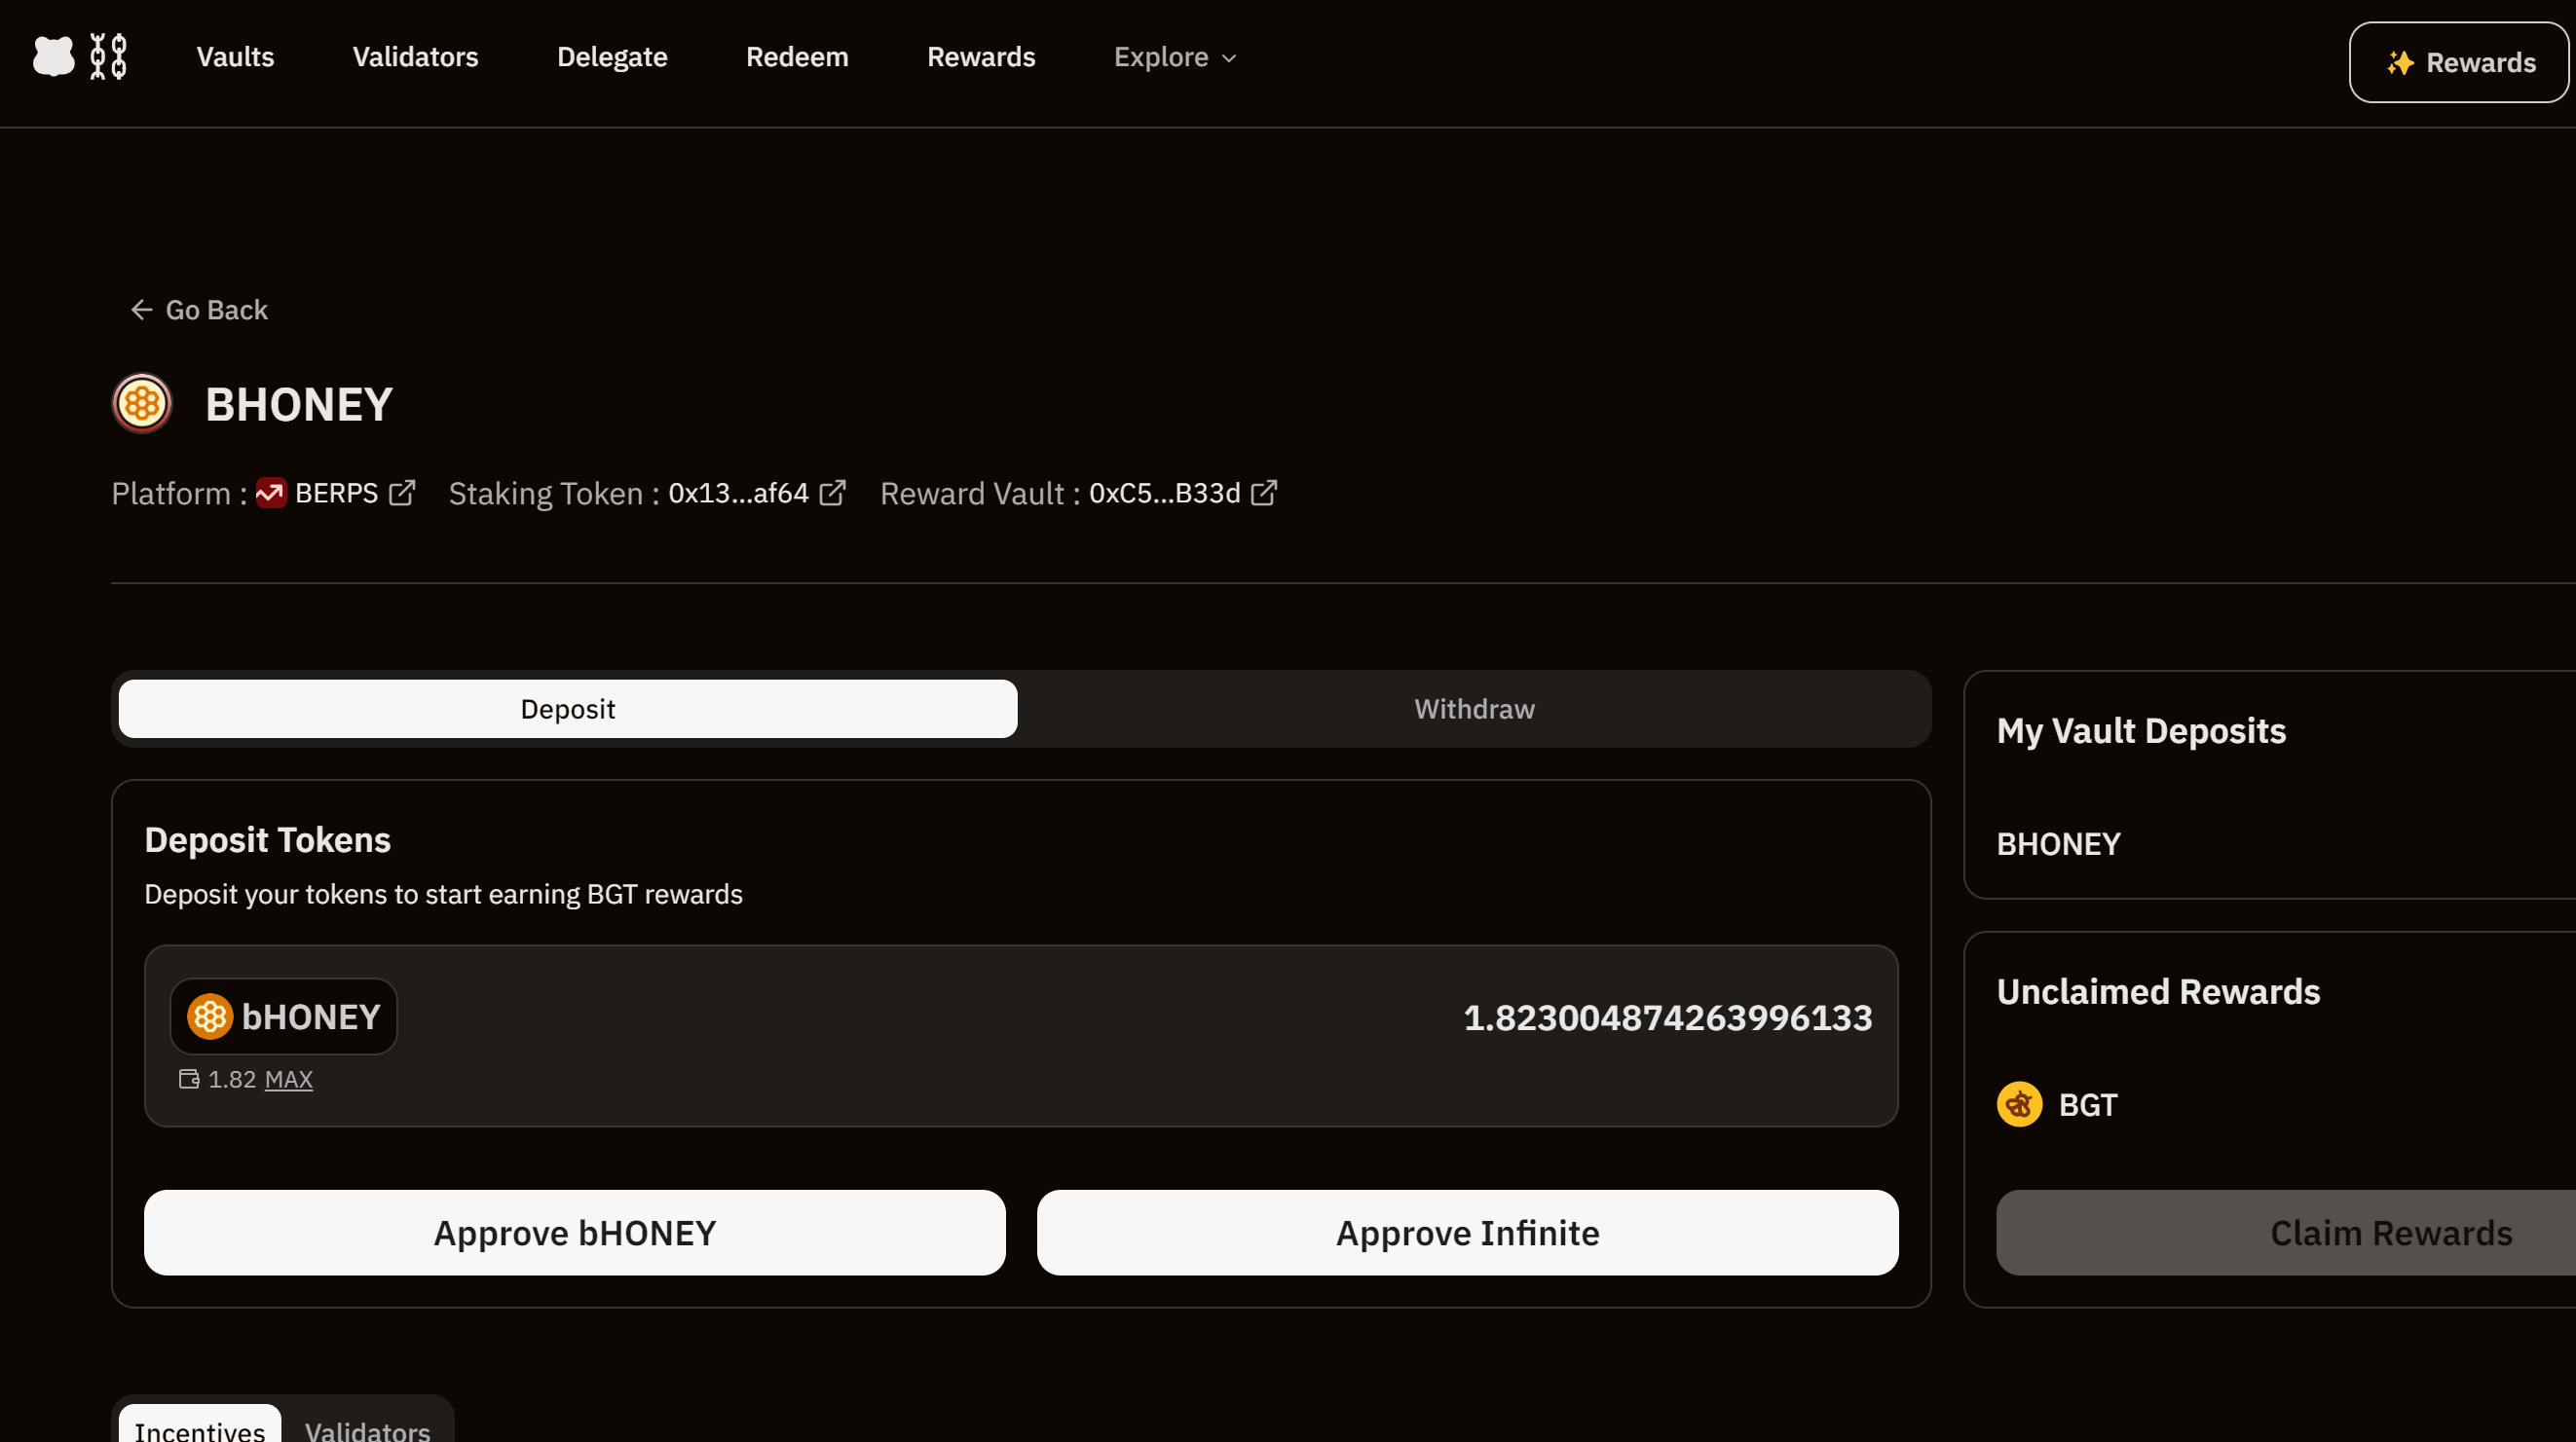2576x1442 pixels.
Task: Select the lower Validators tab
Action: tap(367, 1430)
